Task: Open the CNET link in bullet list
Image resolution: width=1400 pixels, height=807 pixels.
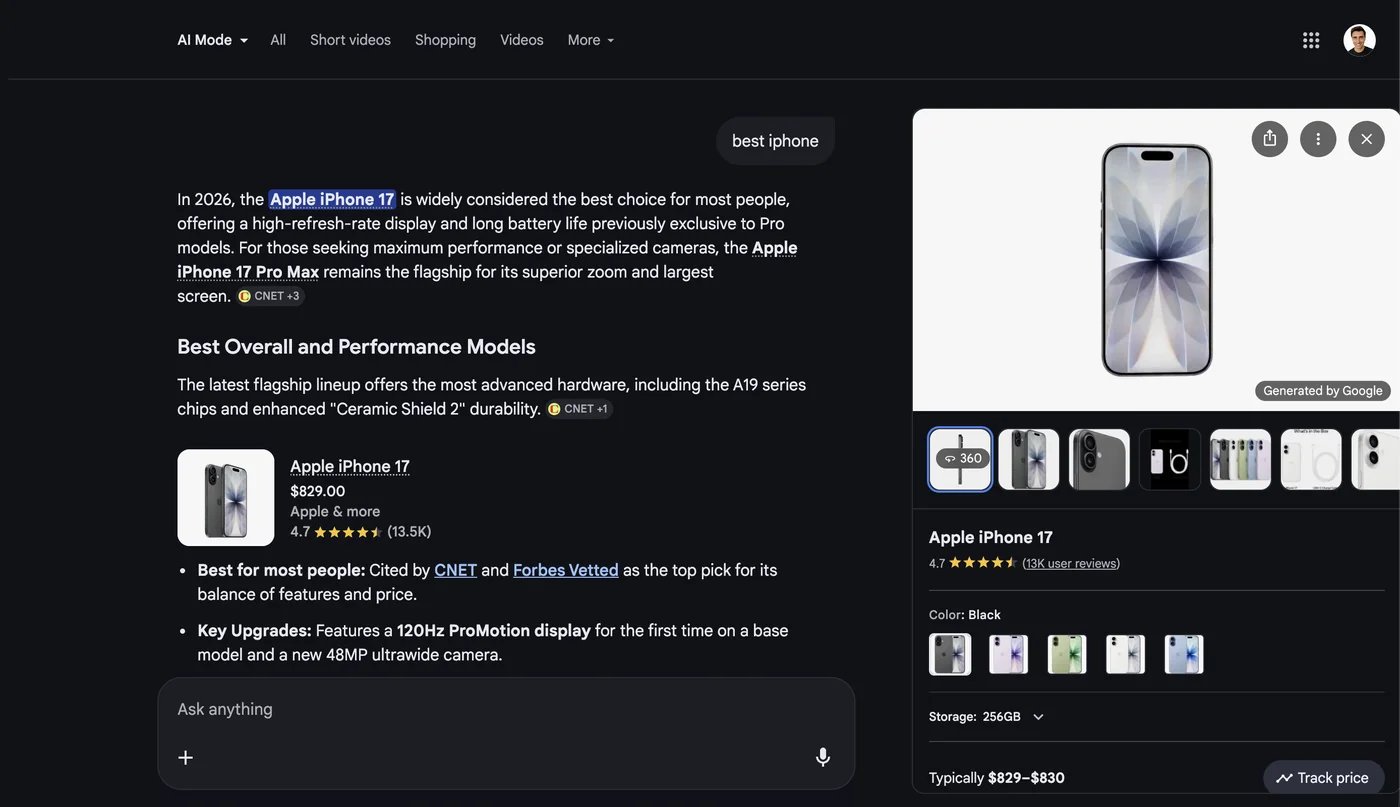Action: point(455,570)
